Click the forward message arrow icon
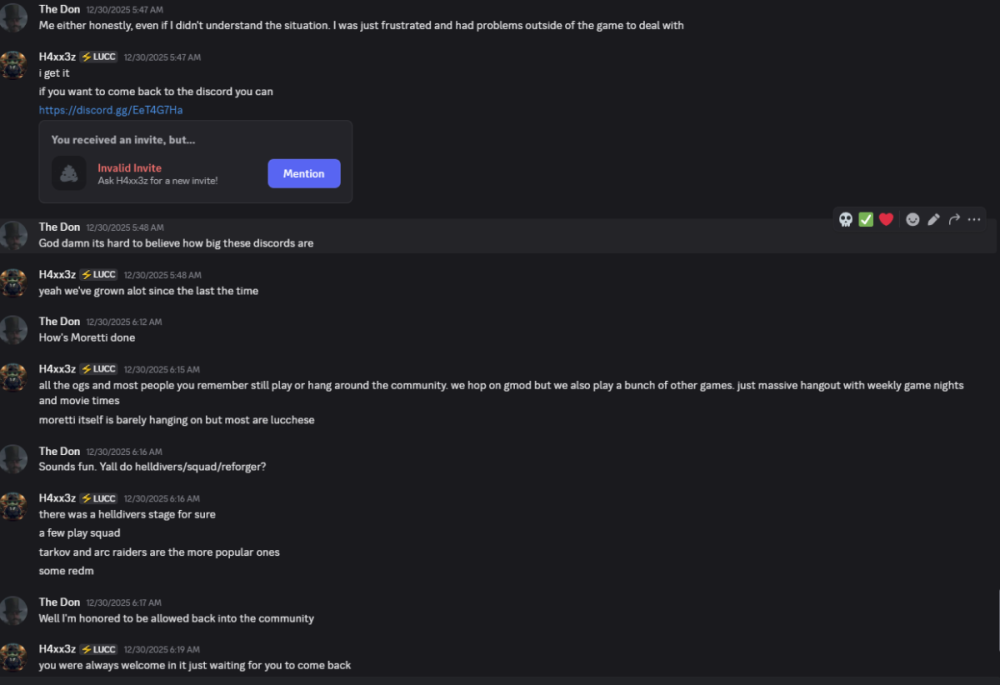The image size is (1000, 685). tap(954, 219)
